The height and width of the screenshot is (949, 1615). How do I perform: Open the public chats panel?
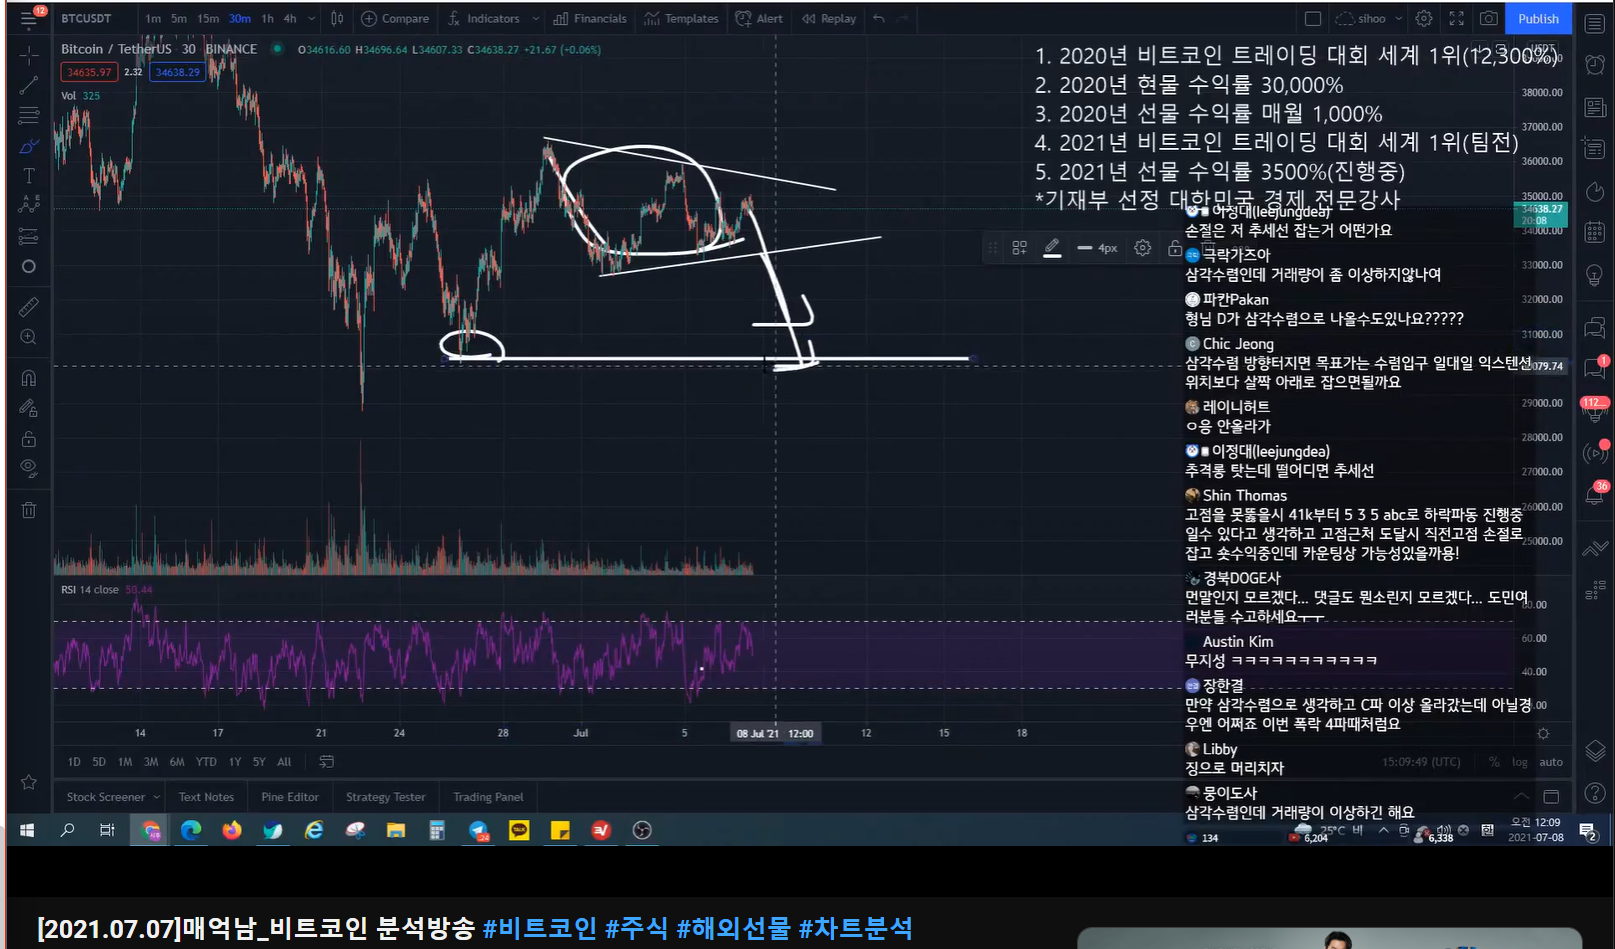[x=1595, y=327]
